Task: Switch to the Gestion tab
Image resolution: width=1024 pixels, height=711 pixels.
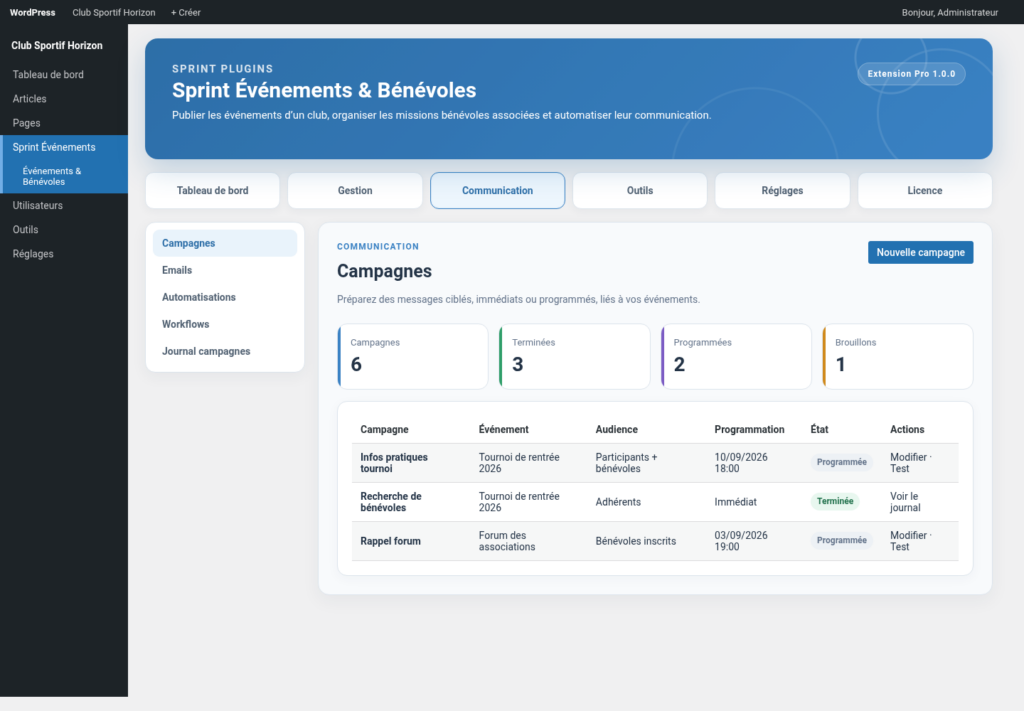Action: pos(355,191)
